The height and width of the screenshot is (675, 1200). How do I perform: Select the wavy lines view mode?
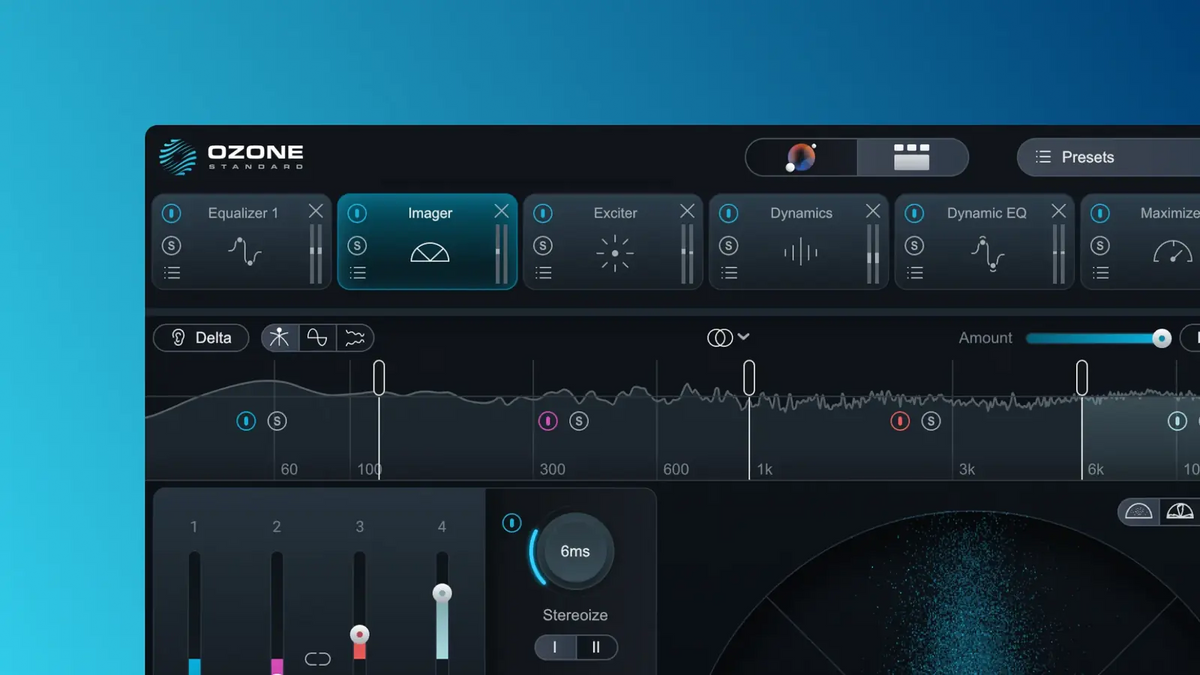click(355, 338)
